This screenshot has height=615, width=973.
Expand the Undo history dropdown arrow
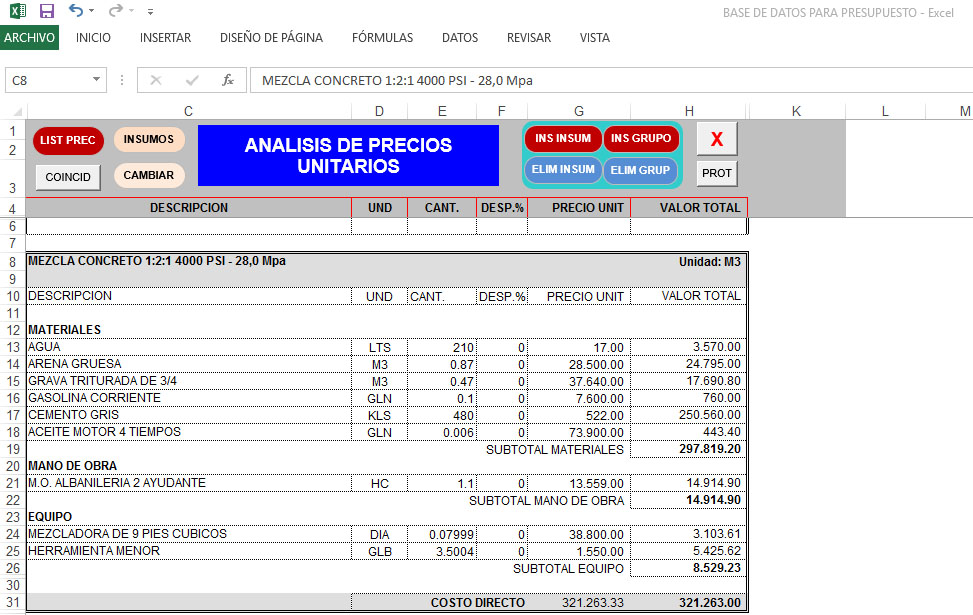point(92,12)
